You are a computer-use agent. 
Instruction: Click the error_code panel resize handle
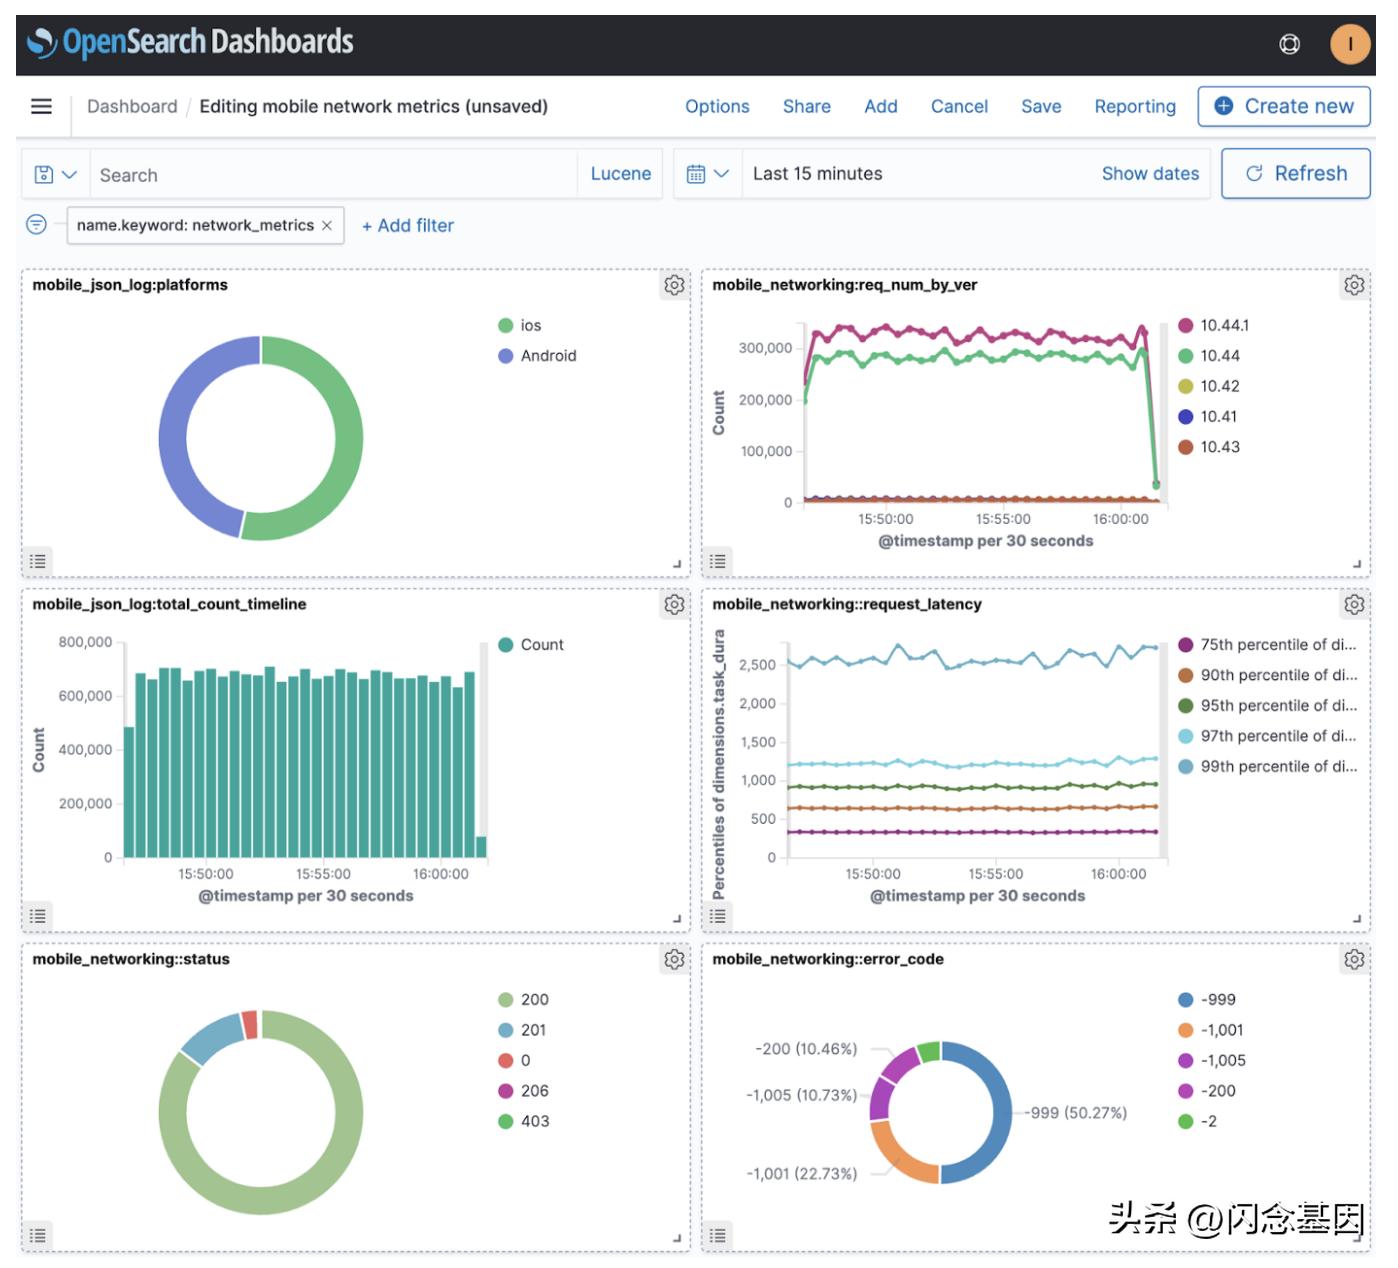coord(1357,1238)
